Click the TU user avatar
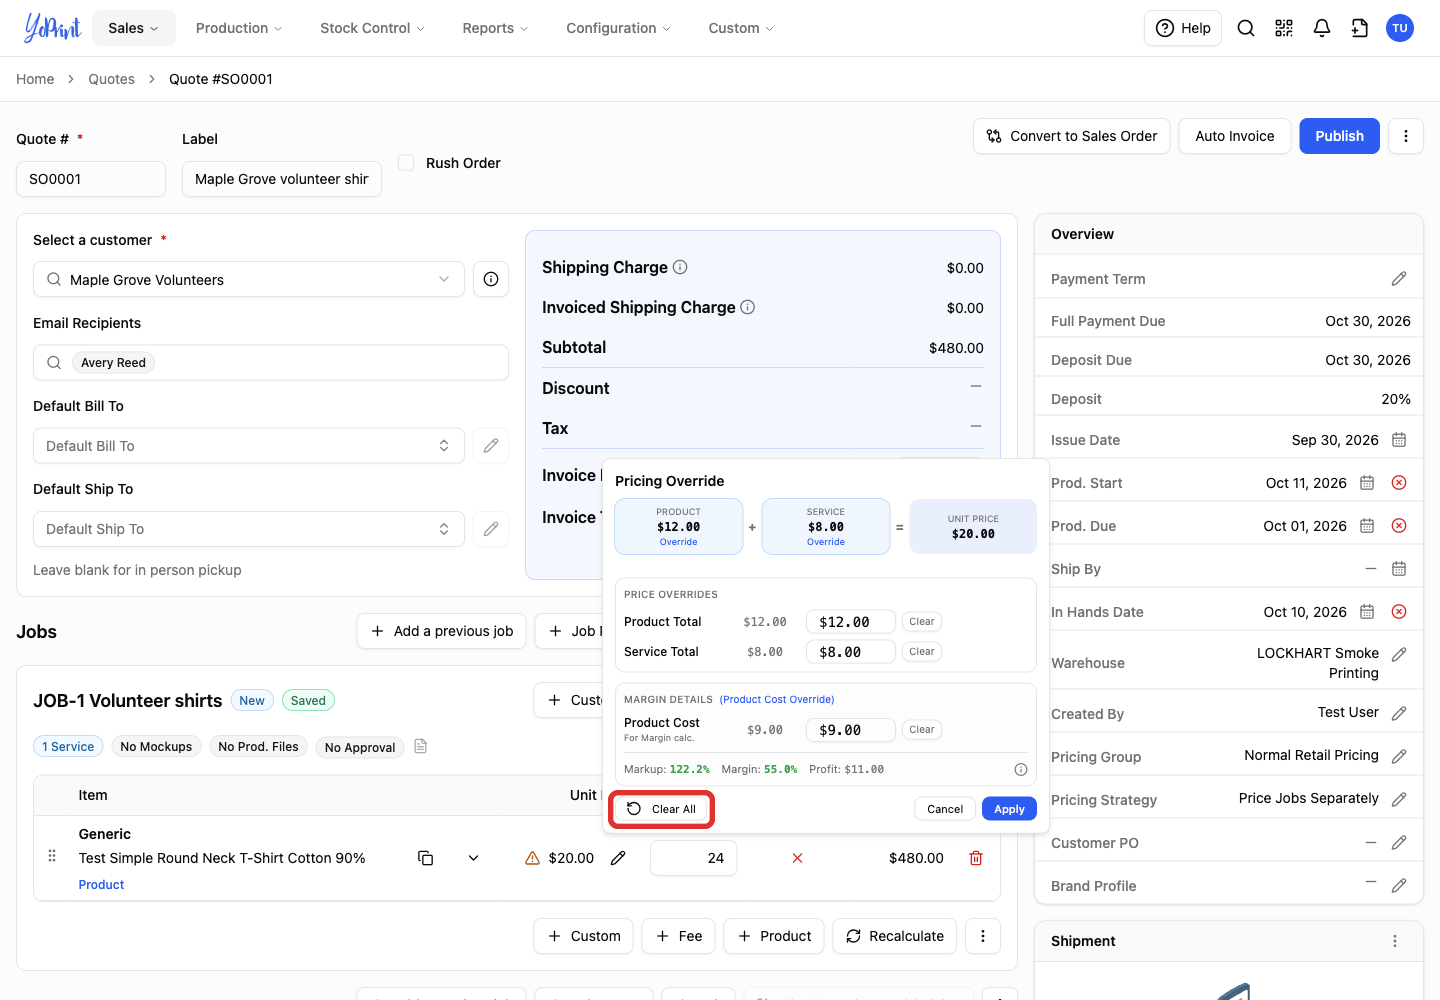 [x=1400, y=28]
